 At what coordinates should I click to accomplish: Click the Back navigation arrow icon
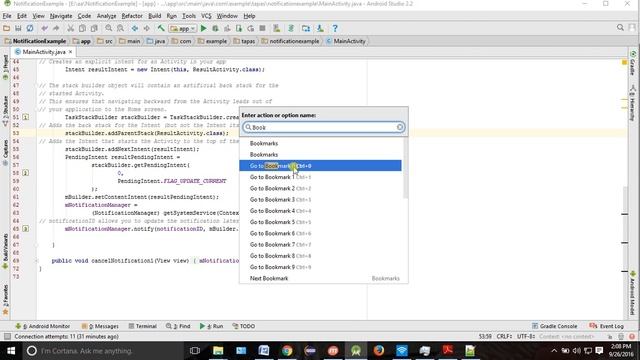coord(135,28)
